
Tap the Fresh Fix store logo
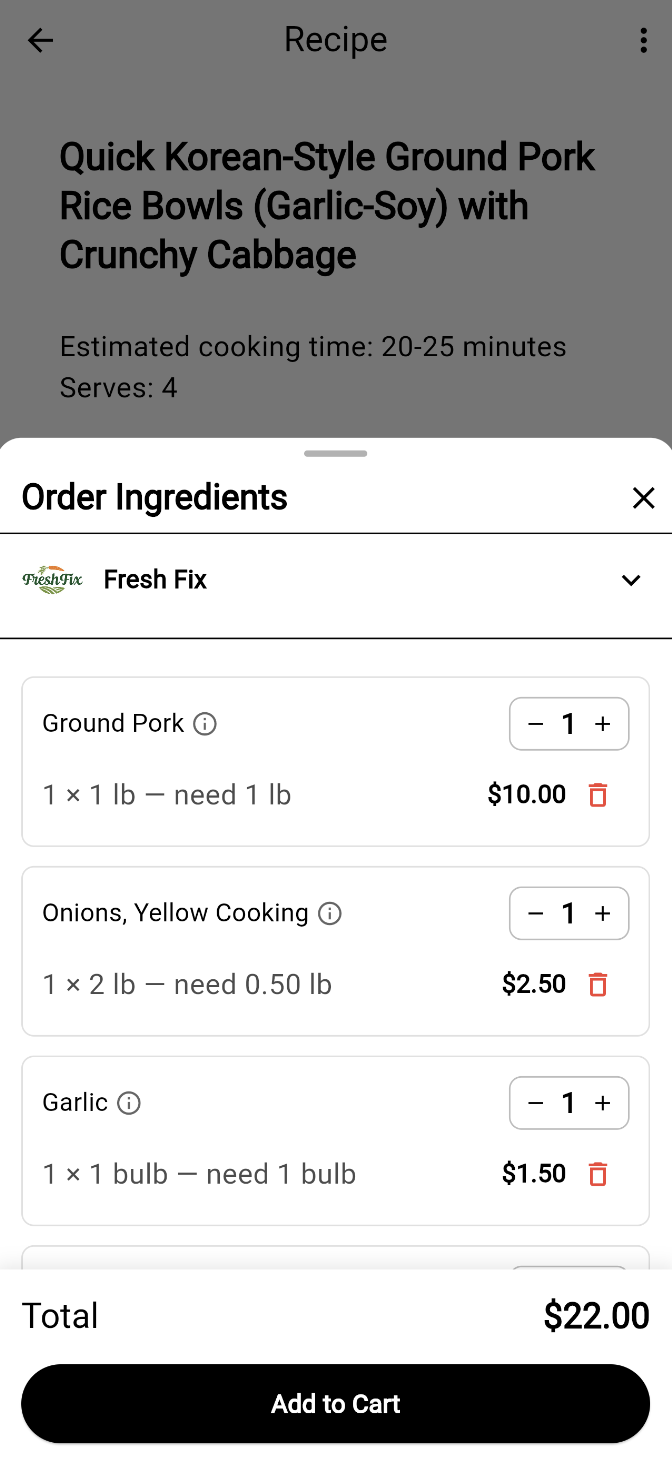click(x=52, y=580)
